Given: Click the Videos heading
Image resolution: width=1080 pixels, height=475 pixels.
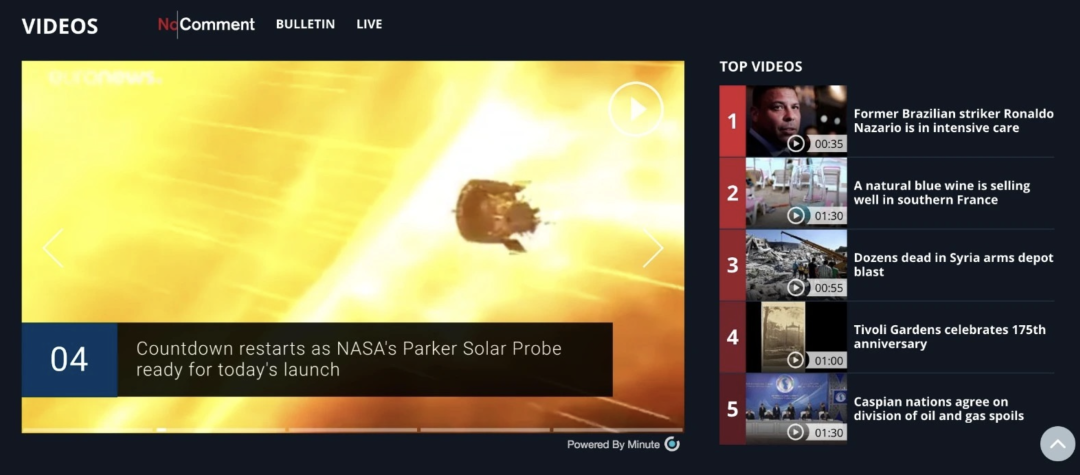Looking at the screenshot, I should [x=60, y=27].
